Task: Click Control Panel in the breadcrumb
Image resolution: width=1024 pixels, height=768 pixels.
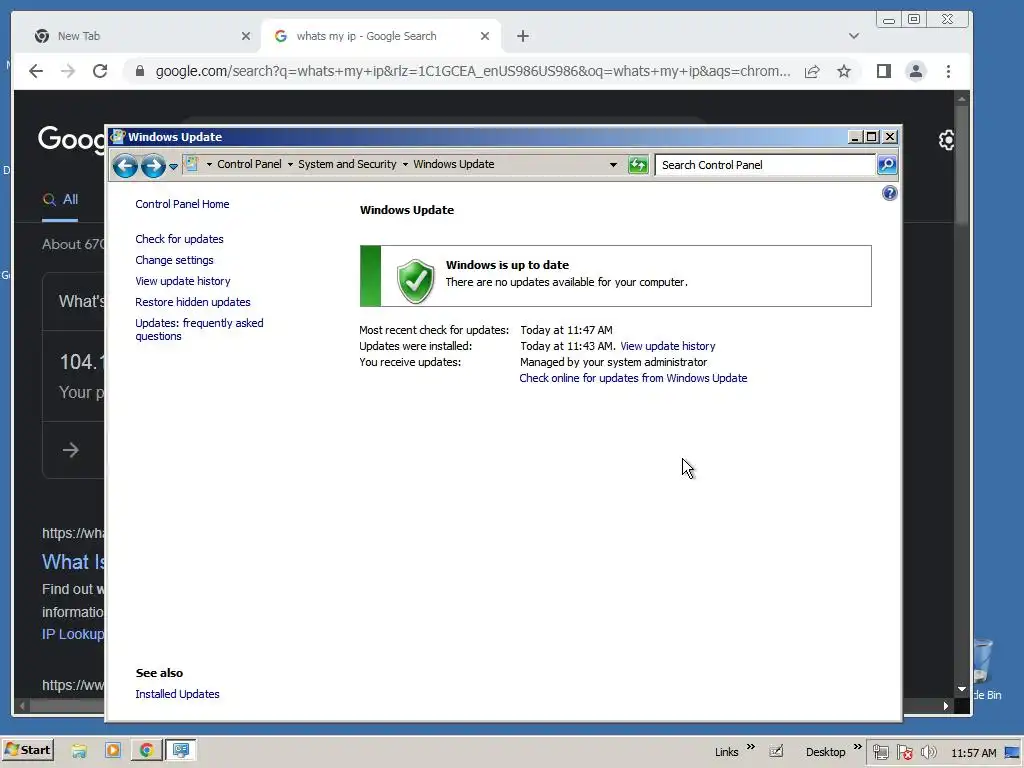Action: coord(249,165)
